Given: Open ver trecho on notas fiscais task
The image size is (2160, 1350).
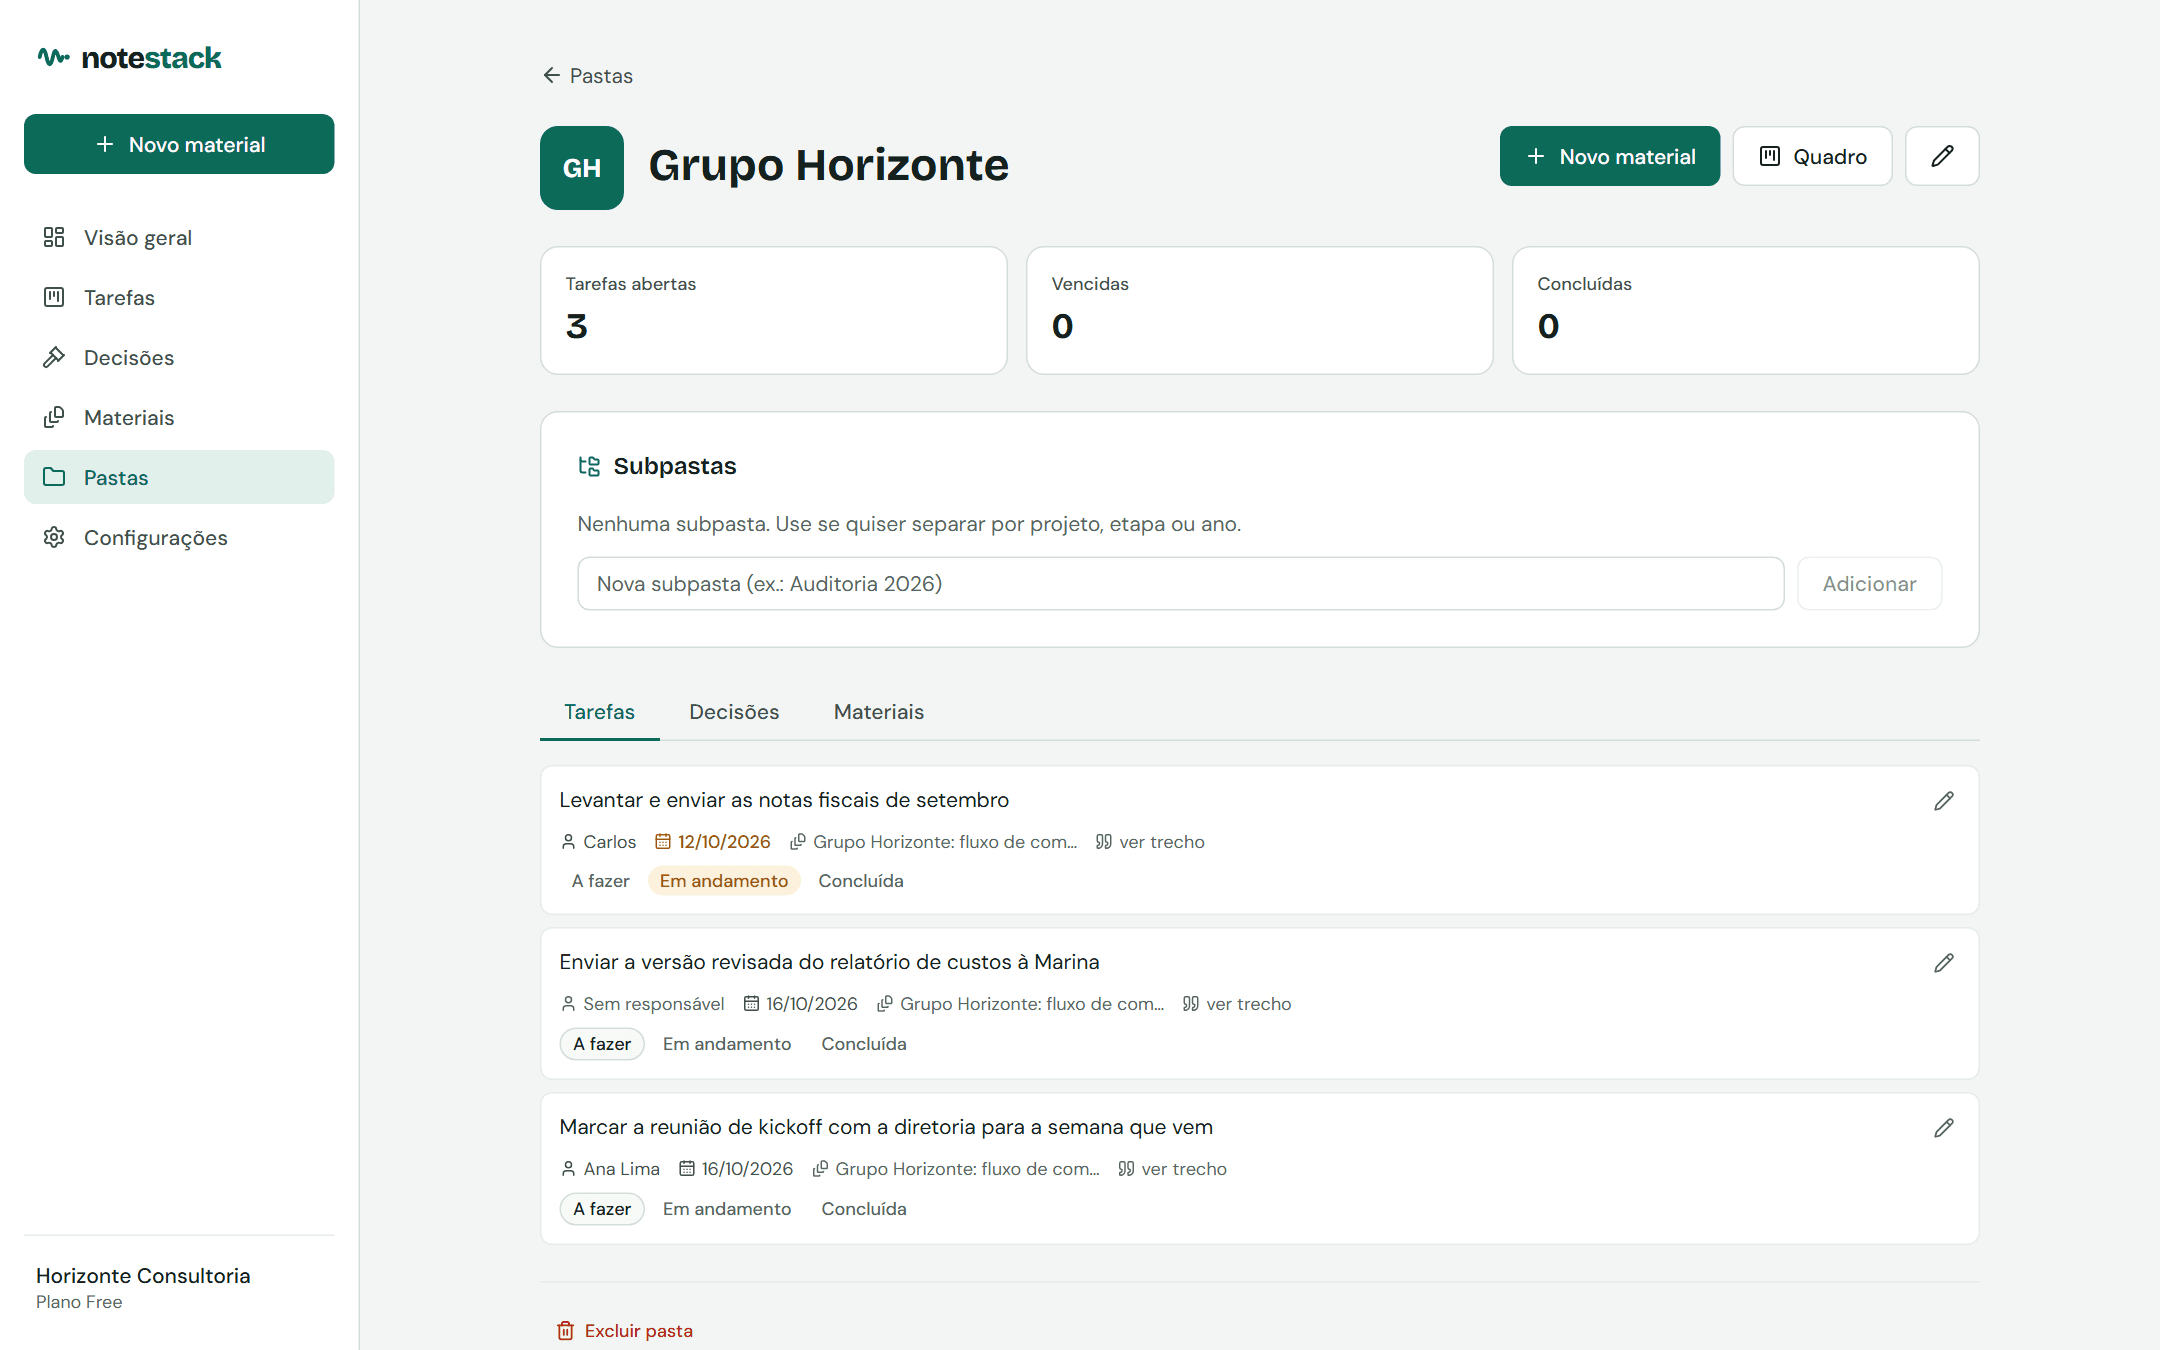Looking at the screenshot, I should (x=1150, y=842).
